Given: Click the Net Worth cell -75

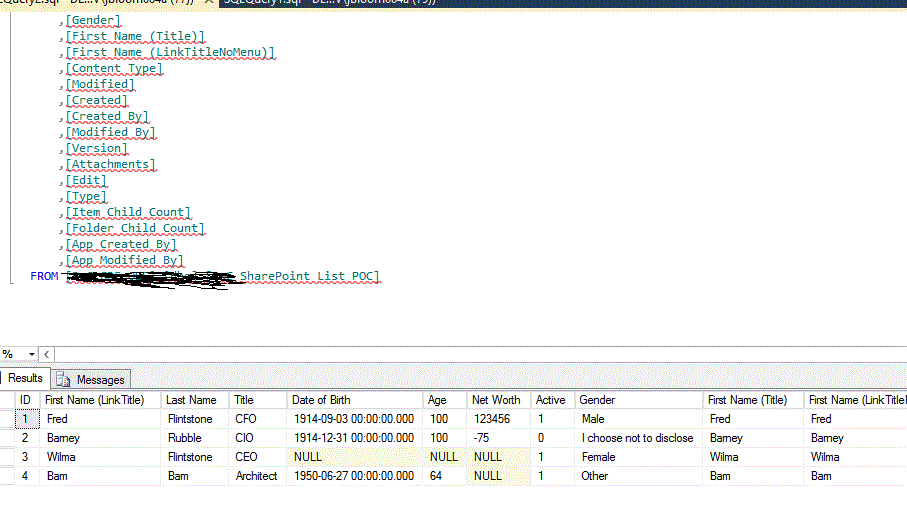Looking at the screenshot, I should (499, 438).
